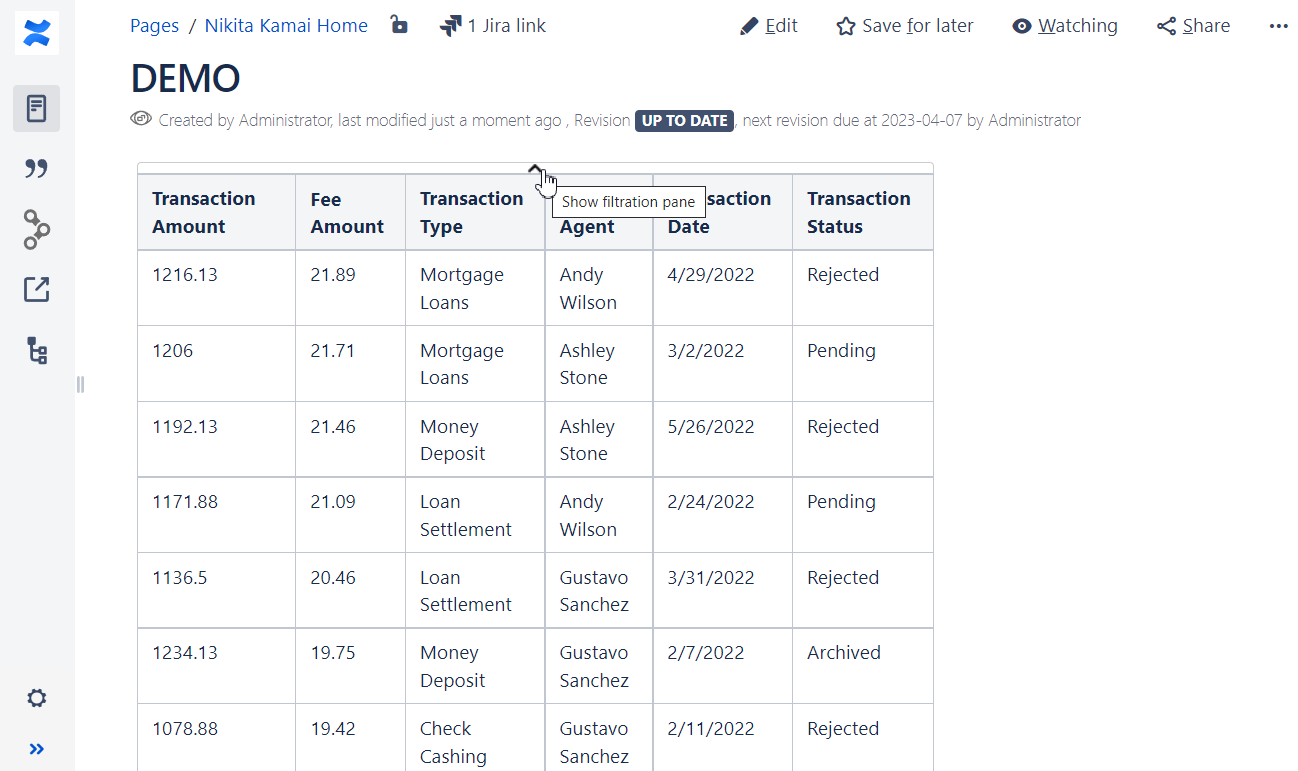Save for later star button
This screenshot has width=1298, height=771.
[x=904, y=26]
